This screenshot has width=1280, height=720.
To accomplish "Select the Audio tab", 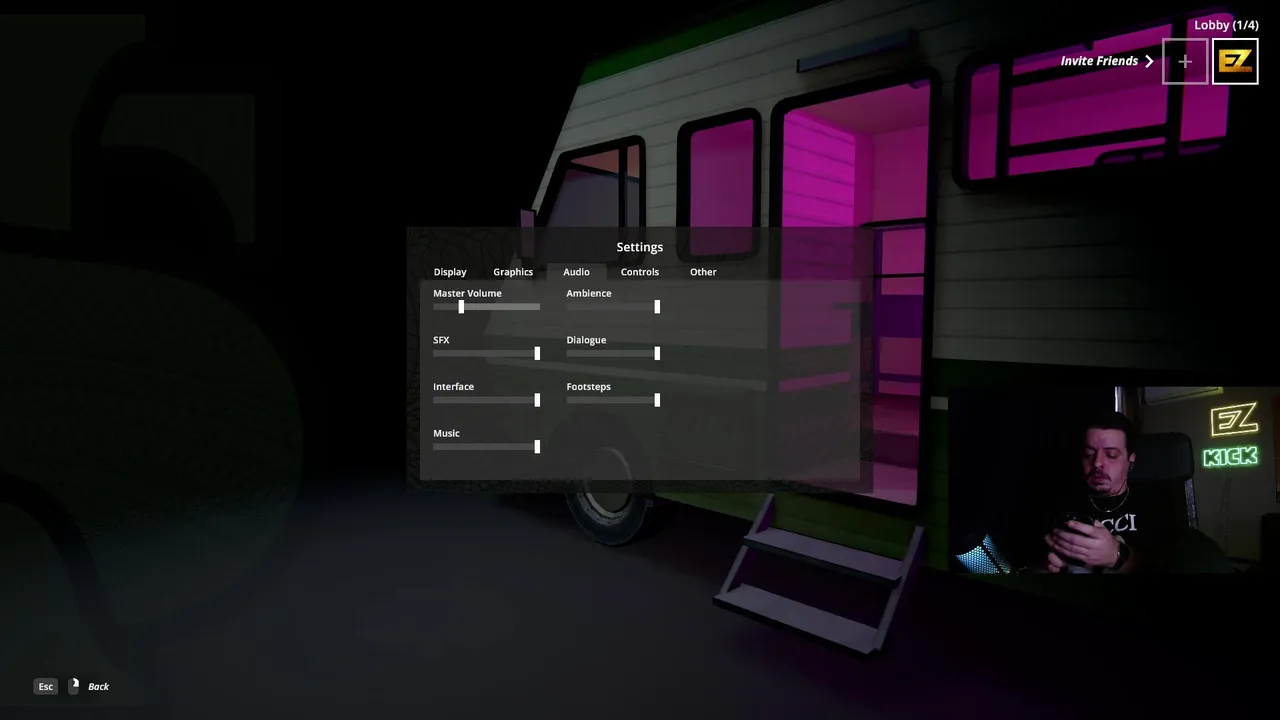I will (x=576, y=272).
